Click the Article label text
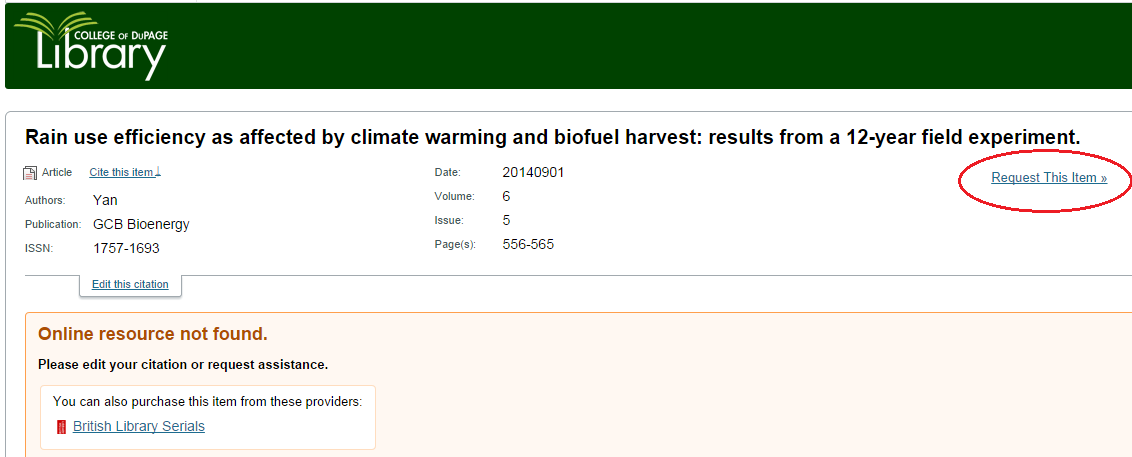Viewport: 1132px width, 457px height. tap(57, 173)
